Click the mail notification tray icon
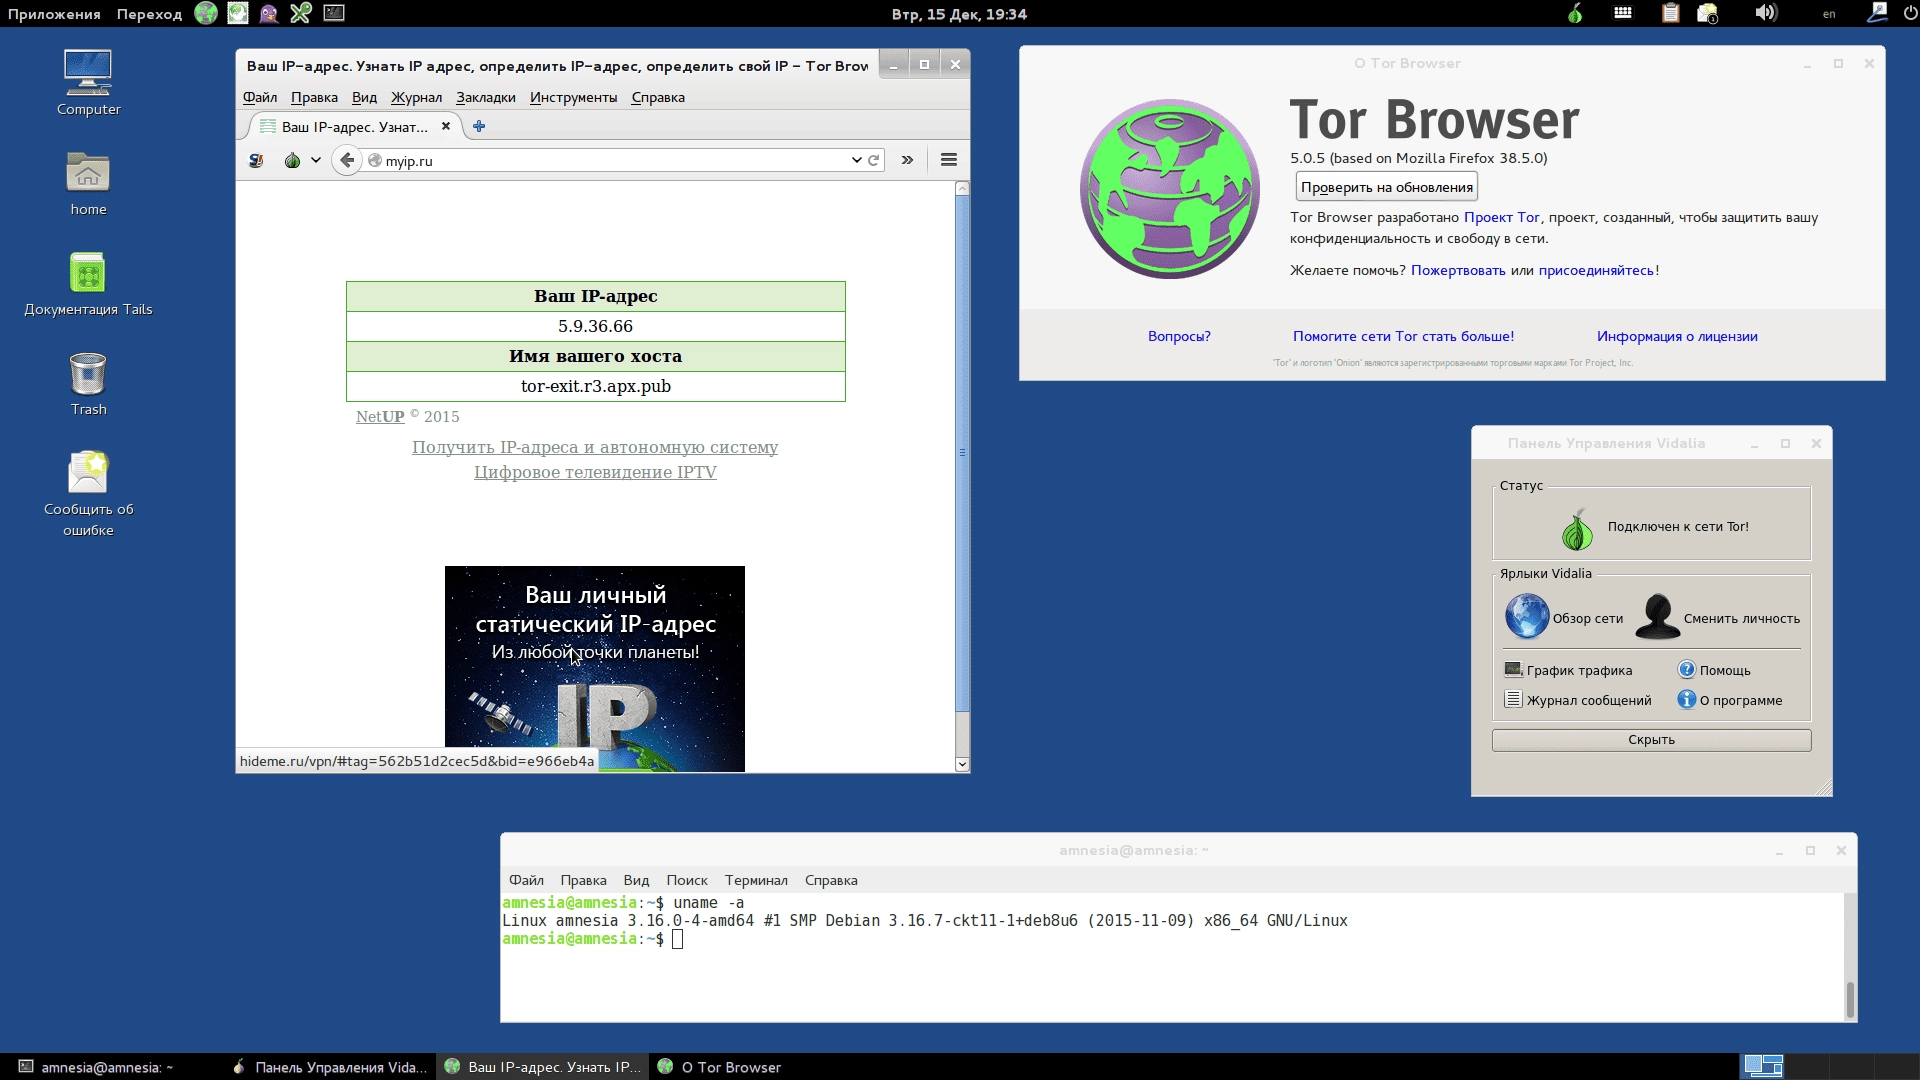 pos(1708,13)
